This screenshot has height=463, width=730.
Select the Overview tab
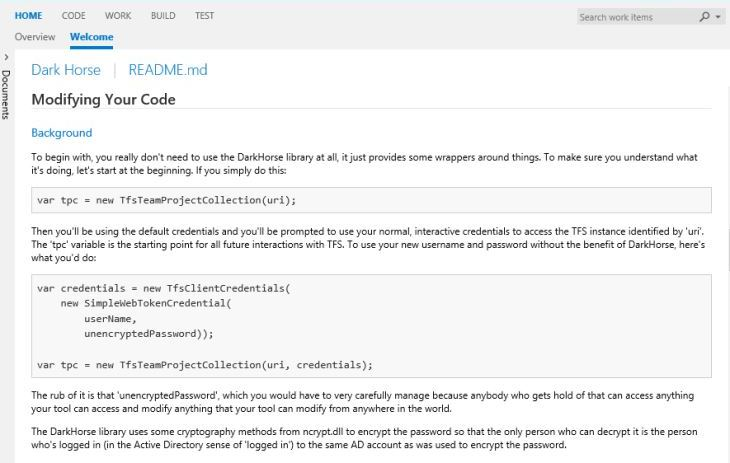coord(35,37)
